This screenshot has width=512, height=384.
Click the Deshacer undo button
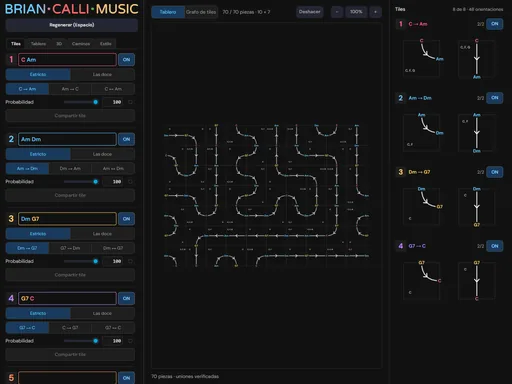tap(309, 12)
